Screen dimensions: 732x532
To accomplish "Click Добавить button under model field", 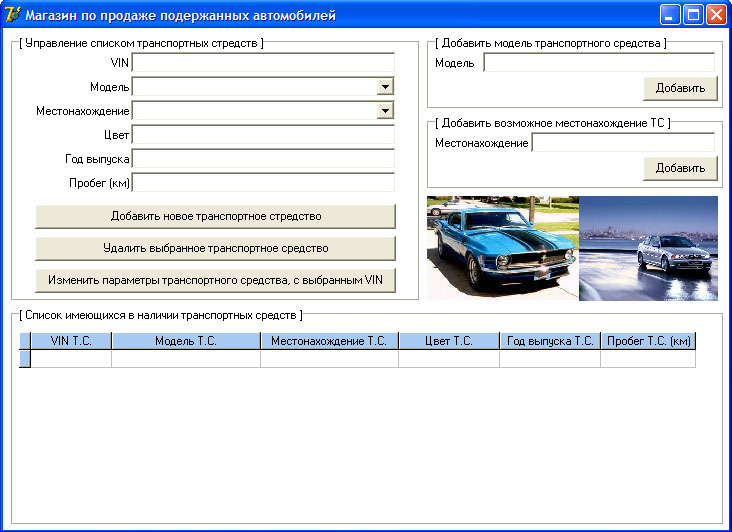I will pyautogui.click(x=680, y=88).
